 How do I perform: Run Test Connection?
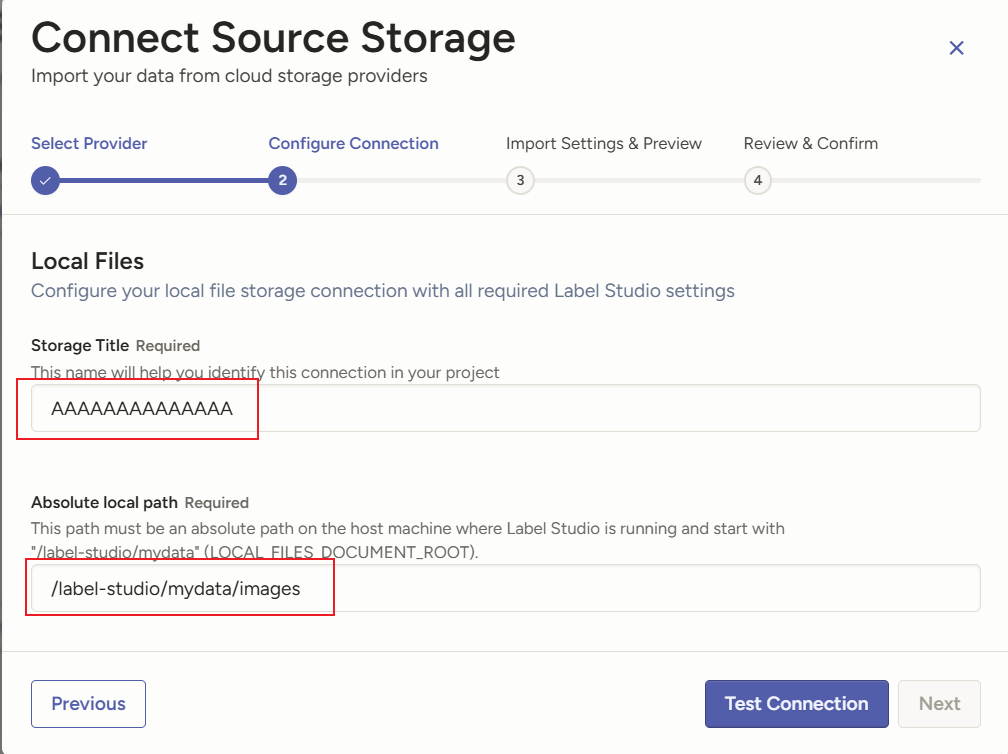796,704
